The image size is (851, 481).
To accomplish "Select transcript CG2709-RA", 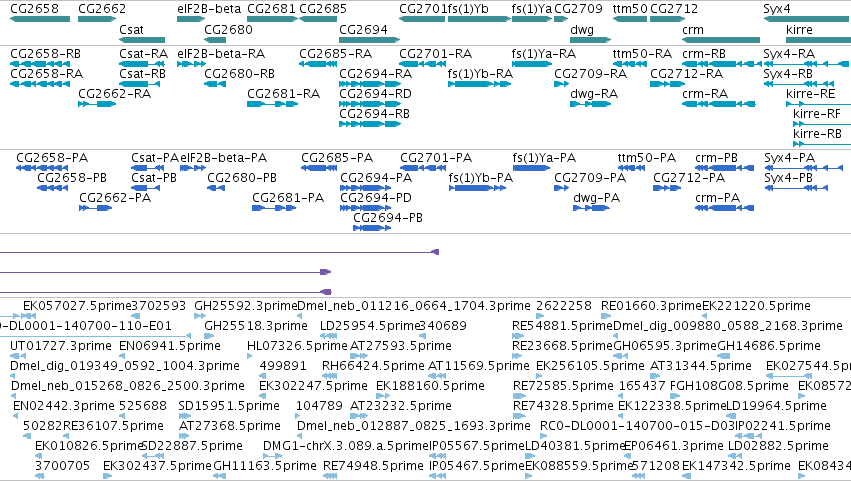I will pyautogui.click(x=561, y=84).
